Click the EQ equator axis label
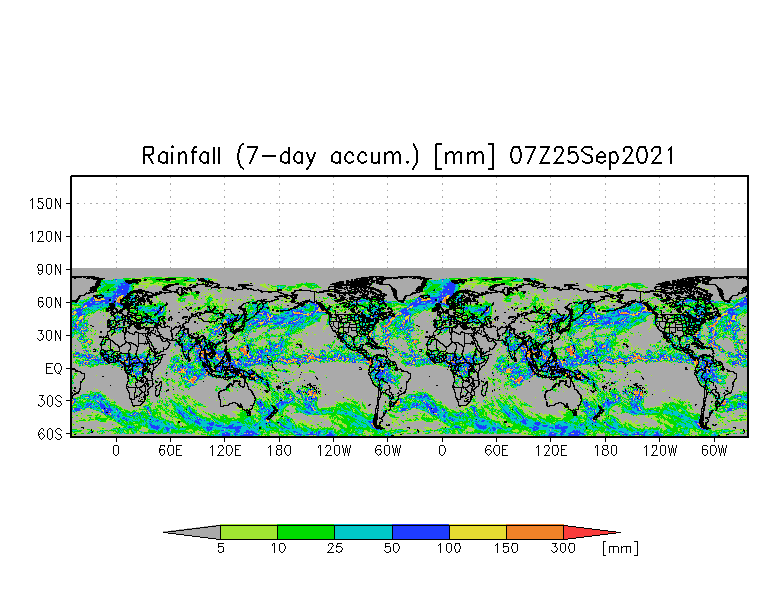Screen dimensions: 784x612 tap(54, 369)
